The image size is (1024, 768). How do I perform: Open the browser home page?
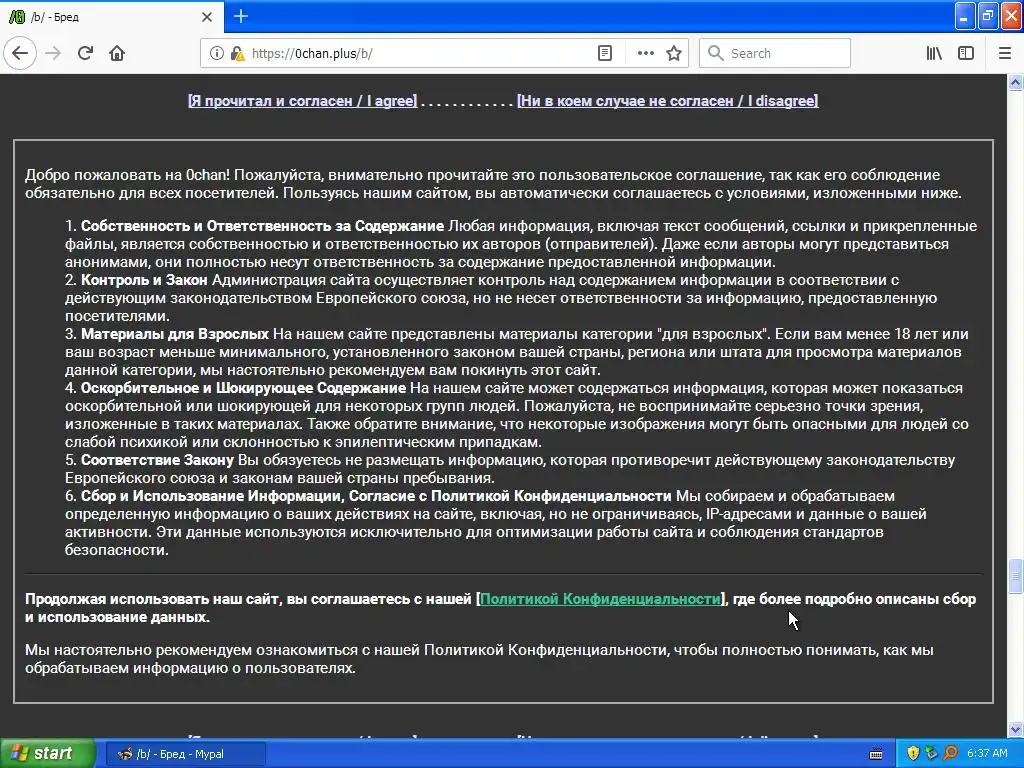[117, 53]
